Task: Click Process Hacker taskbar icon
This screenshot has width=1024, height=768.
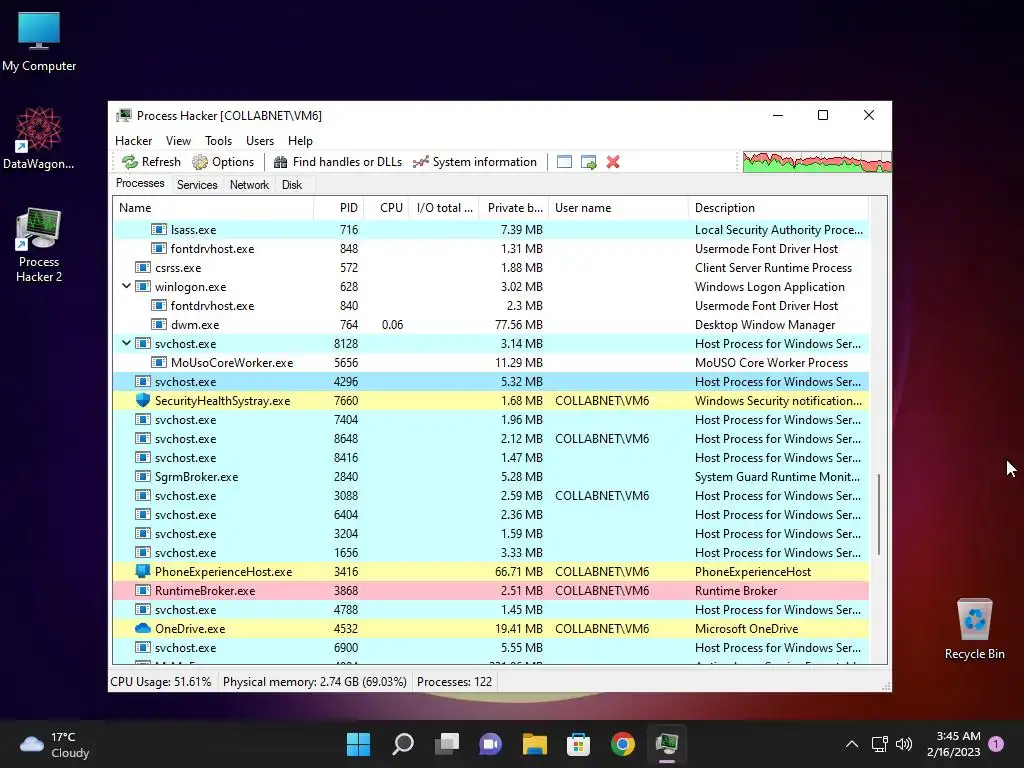Action: pos(667,744)
